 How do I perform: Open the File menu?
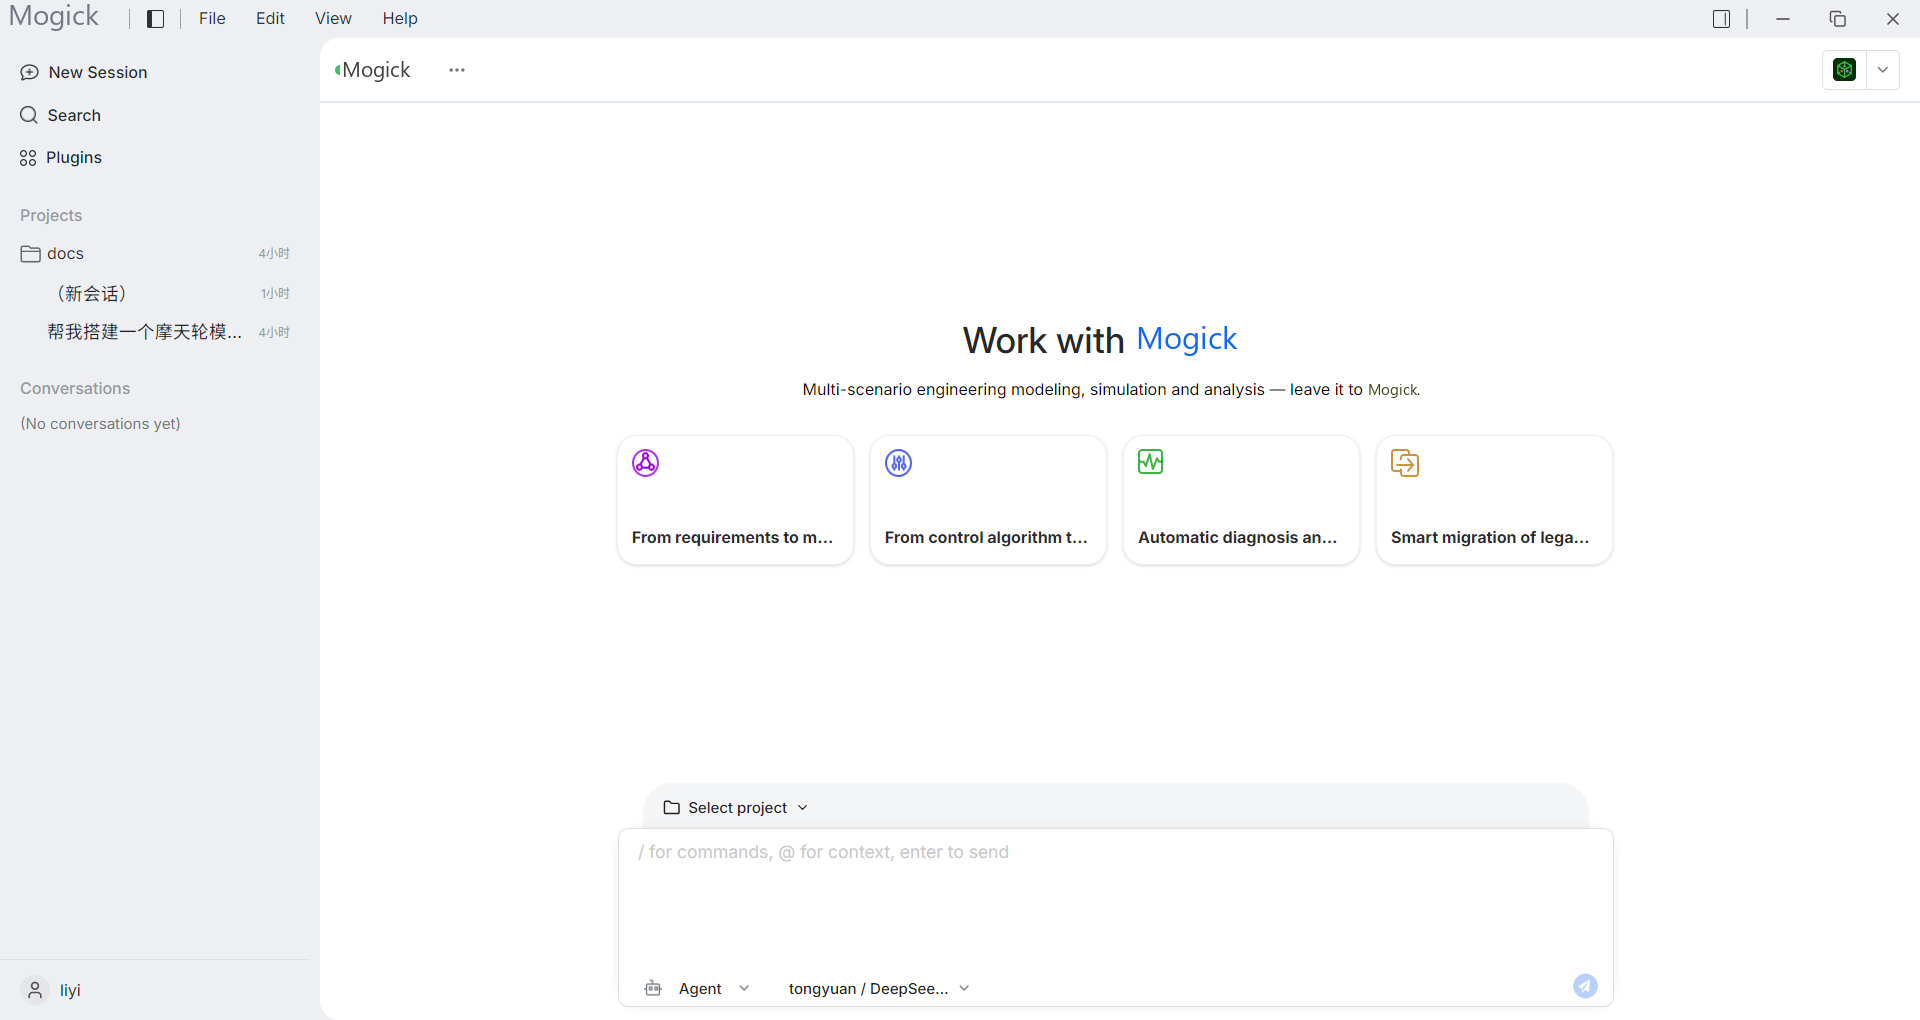(x=212, y=19)
